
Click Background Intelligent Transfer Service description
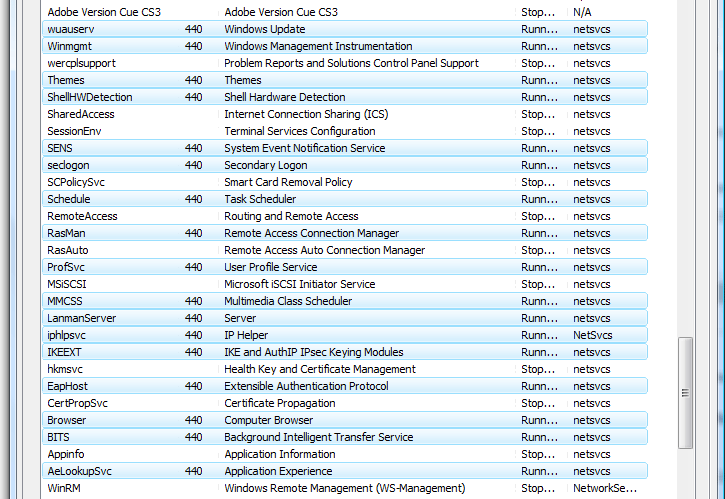pos(319,437)
